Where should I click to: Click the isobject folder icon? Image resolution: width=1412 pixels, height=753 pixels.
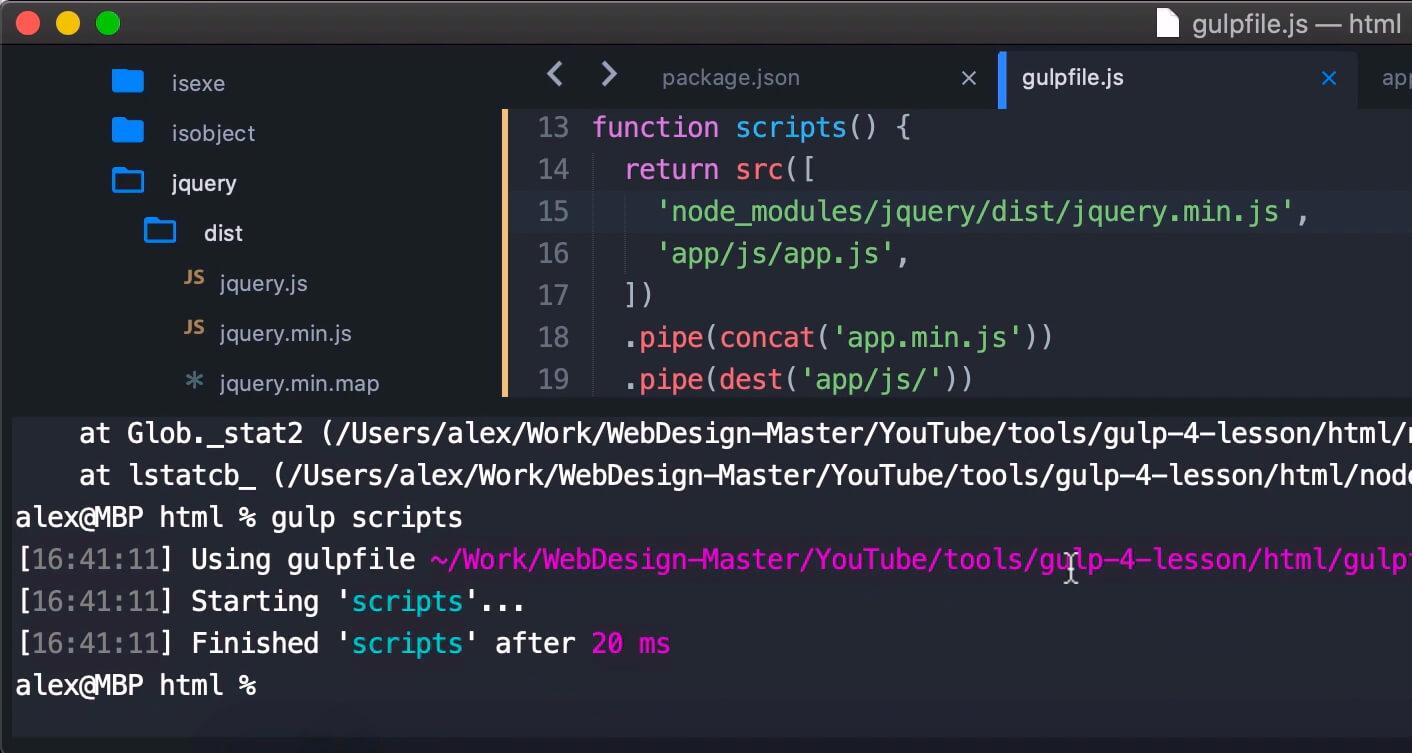[128, 131]
